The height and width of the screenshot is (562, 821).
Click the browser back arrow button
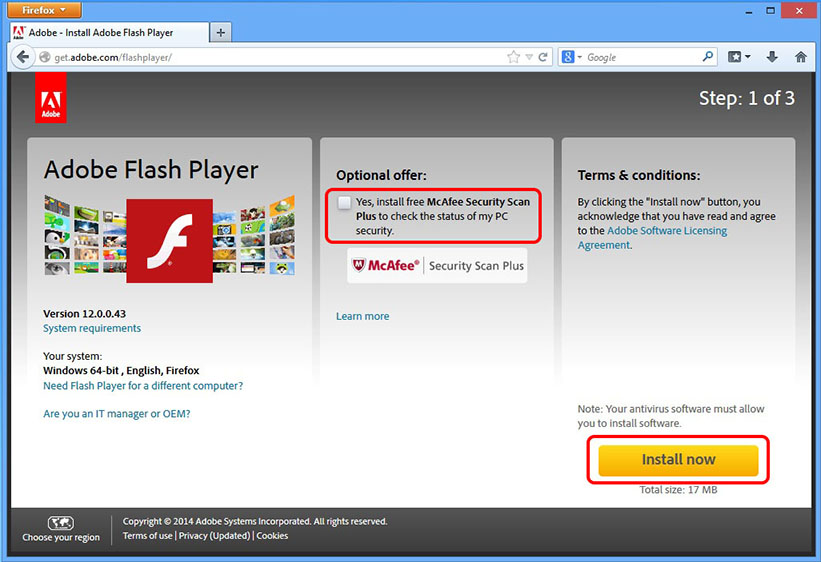23,57
